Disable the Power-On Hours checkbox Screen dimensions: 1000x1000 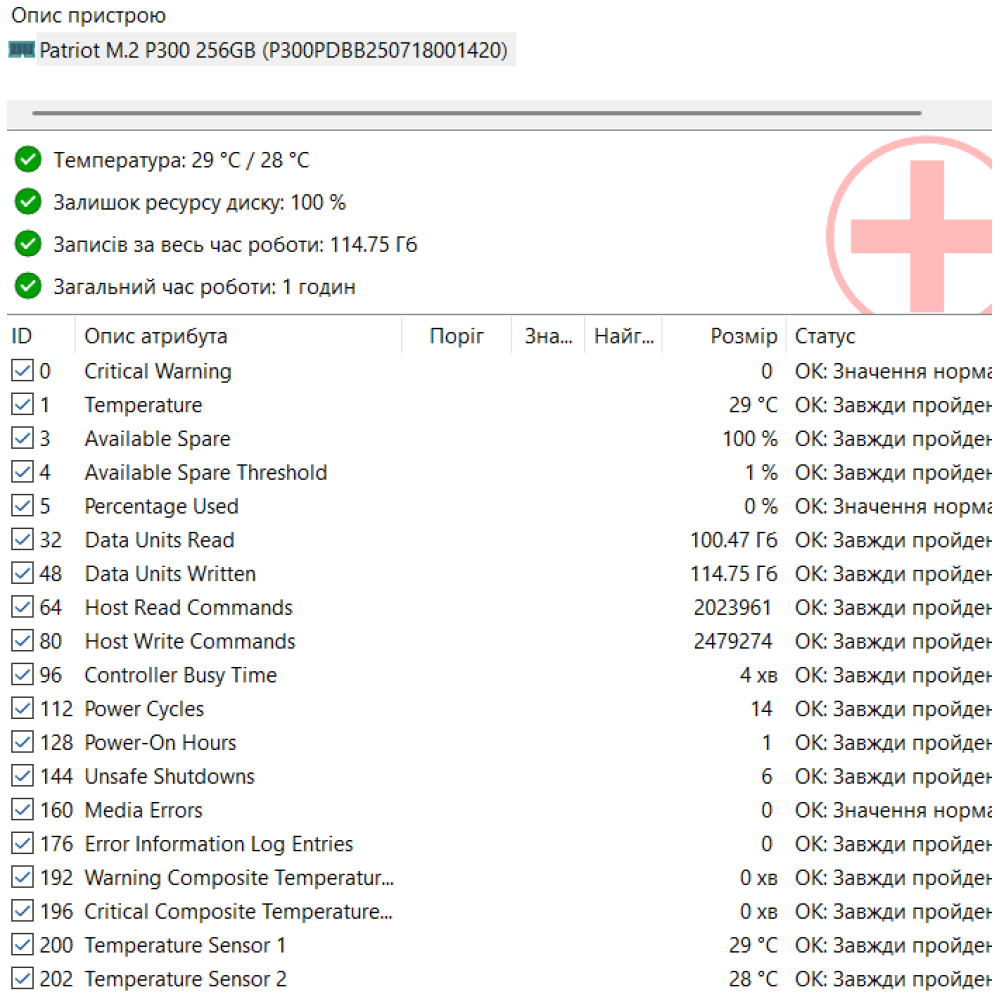(22, 743)
